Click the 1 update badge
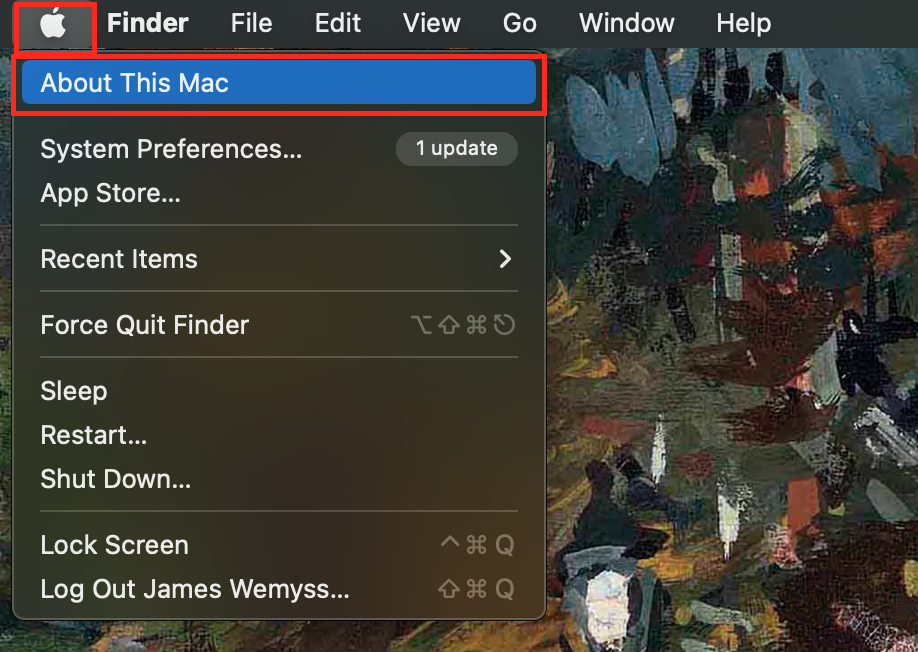Screen dimensions: 918x652 click(x=457, y=149)
